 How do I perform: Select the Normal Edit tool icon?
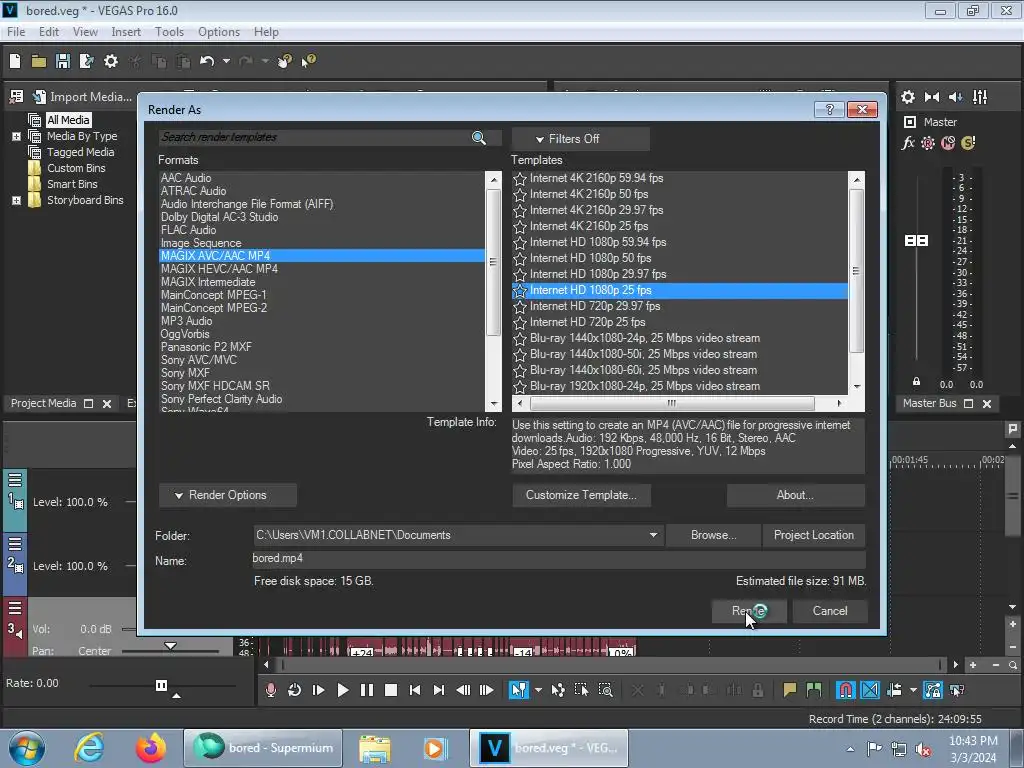519,690
